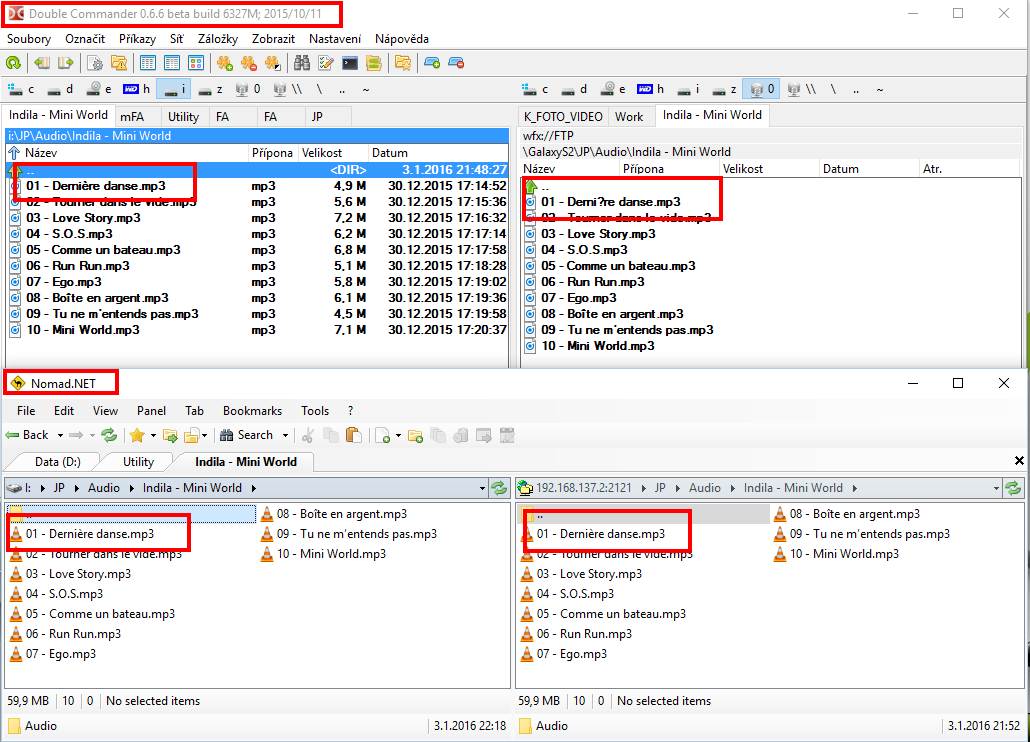Image resolution: width=1030 pixels, height=742 pixels.
Task: Click Audio in right panel breadcrumb path
Action: [x=705, y=488]
